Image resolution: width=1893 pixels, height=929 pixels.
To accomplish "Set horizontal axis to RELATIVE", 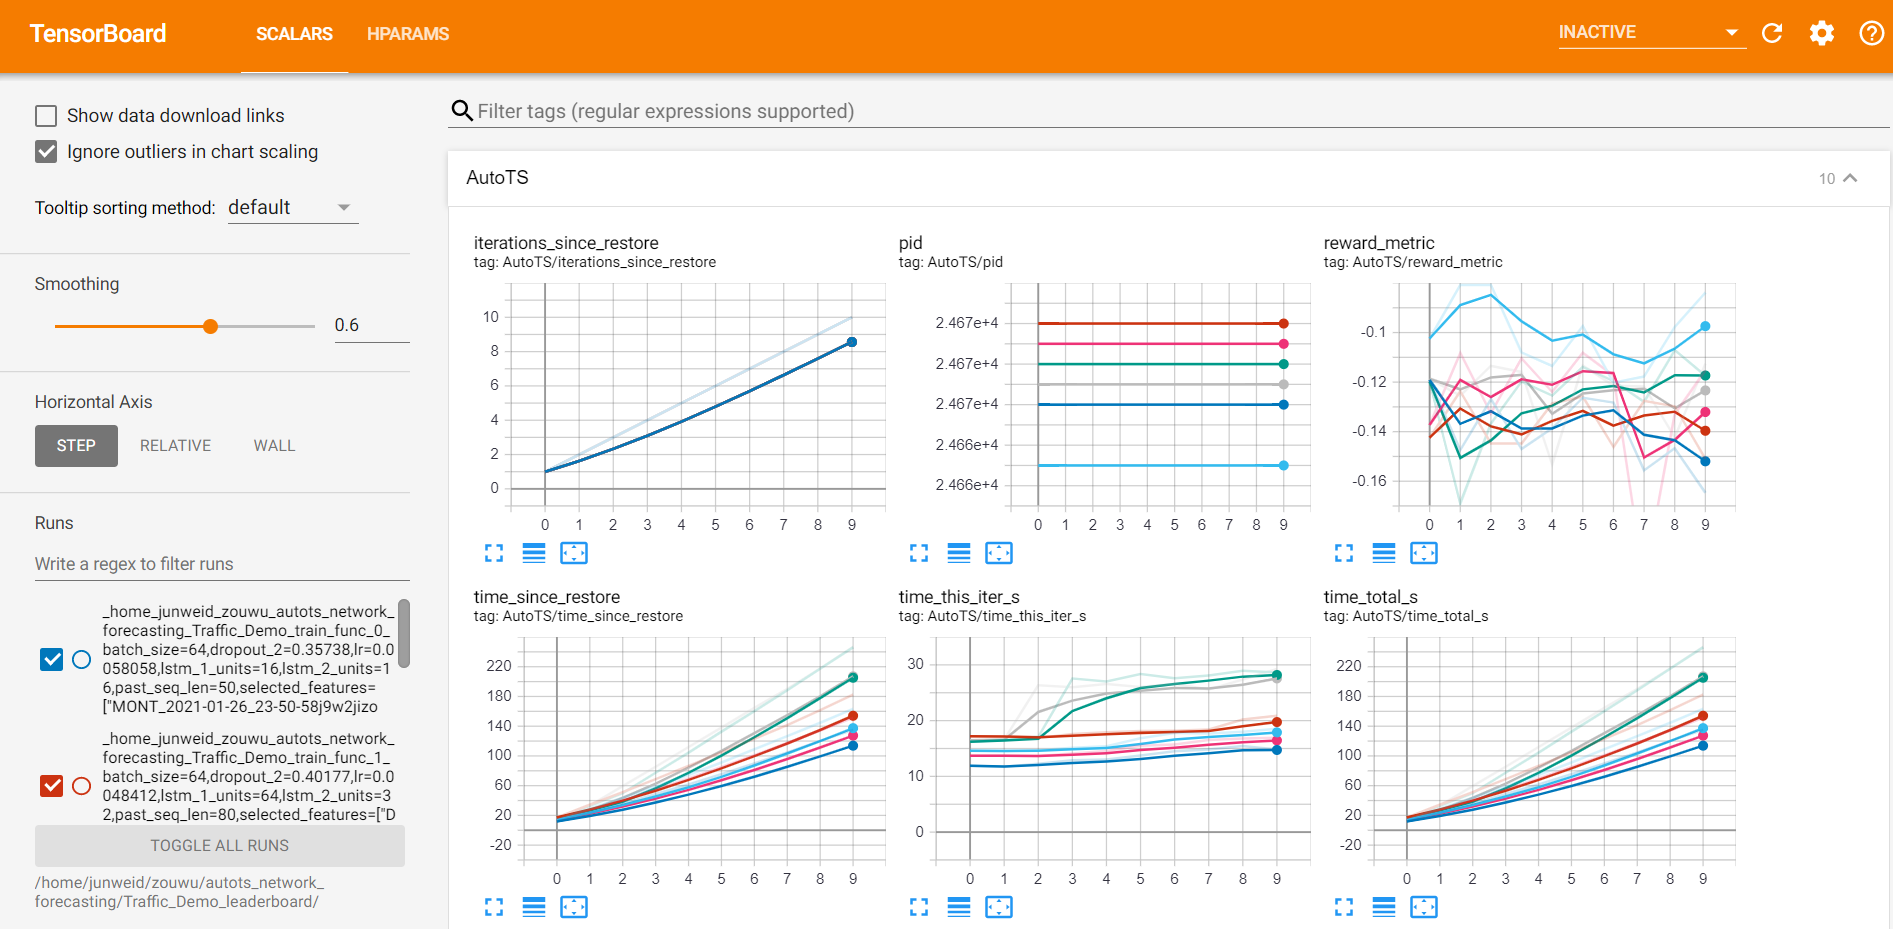I will tap(175, 446).
